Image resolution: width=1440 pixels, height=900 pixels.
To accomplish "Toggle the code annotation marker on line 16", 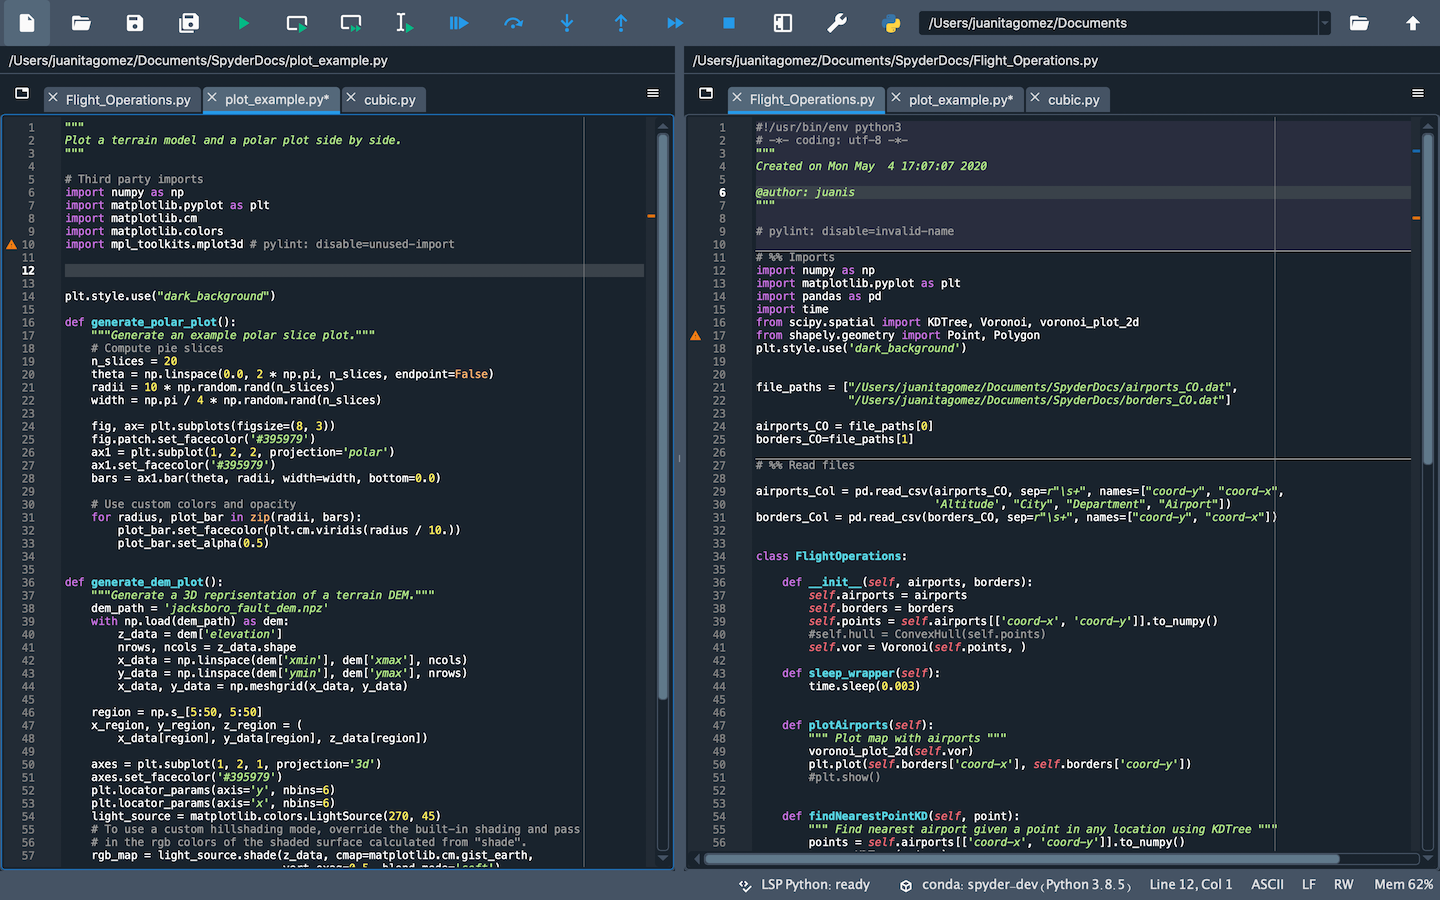I will point(695,337).
